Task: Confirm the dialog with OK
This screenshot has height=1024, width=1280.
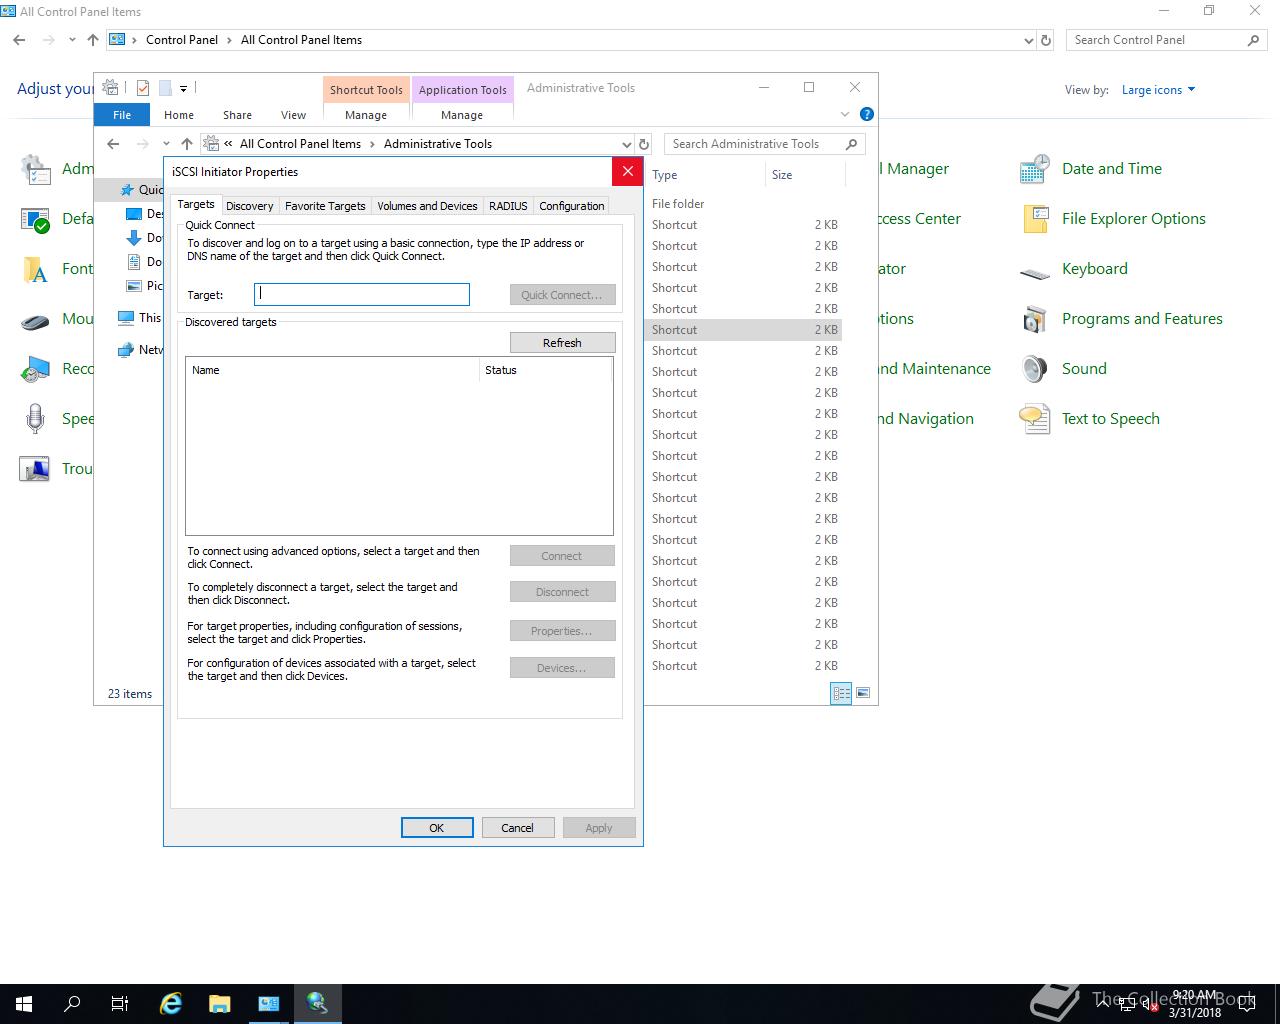Action: (437, 828)
